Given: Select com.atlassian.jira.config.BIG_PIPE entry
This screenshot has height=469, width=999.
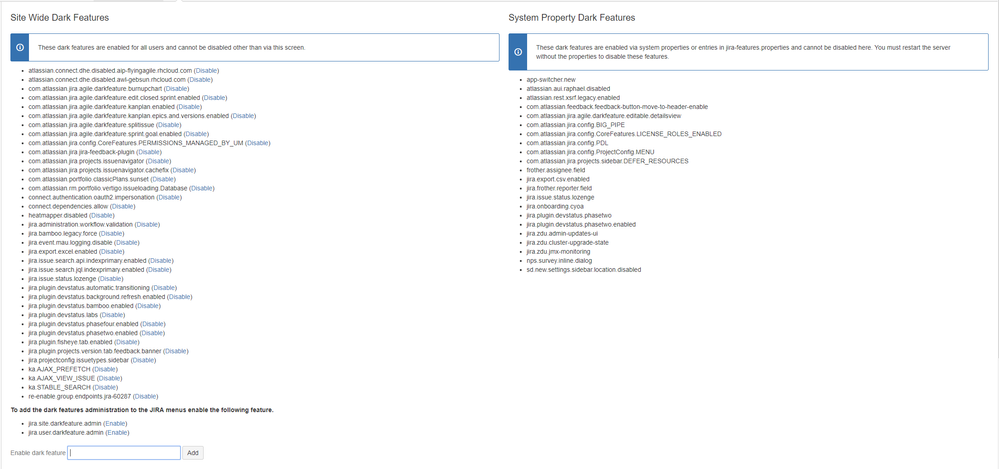Looking at the screenshot, I should pos(575,125).
